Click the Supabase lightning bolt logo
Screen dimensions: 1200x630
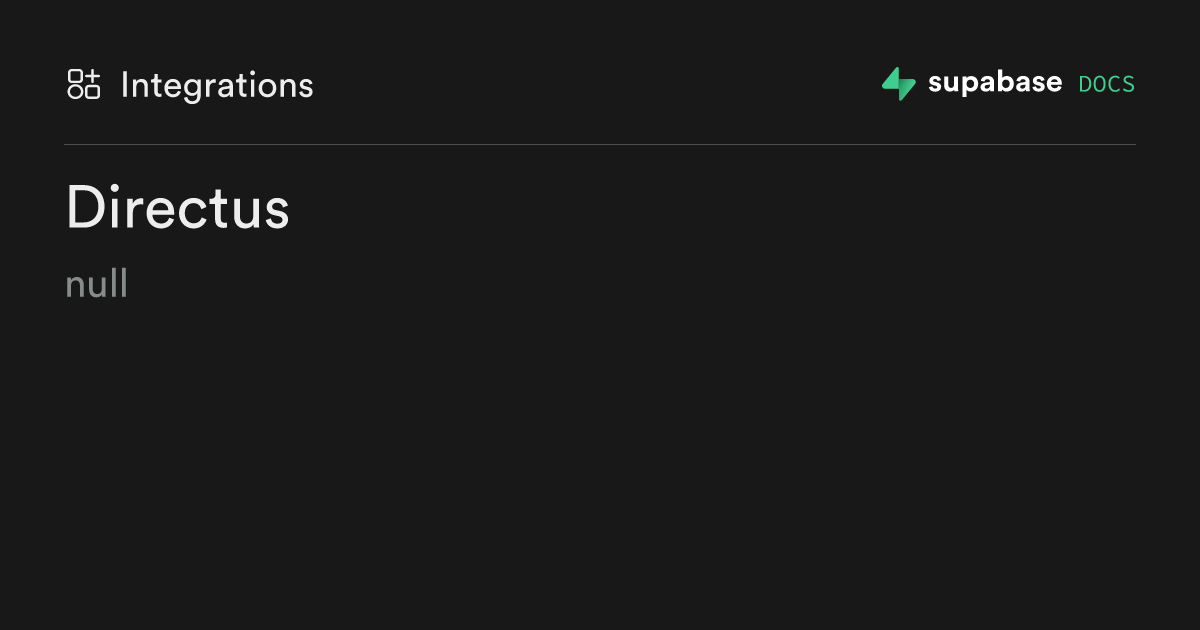(899, 84)
